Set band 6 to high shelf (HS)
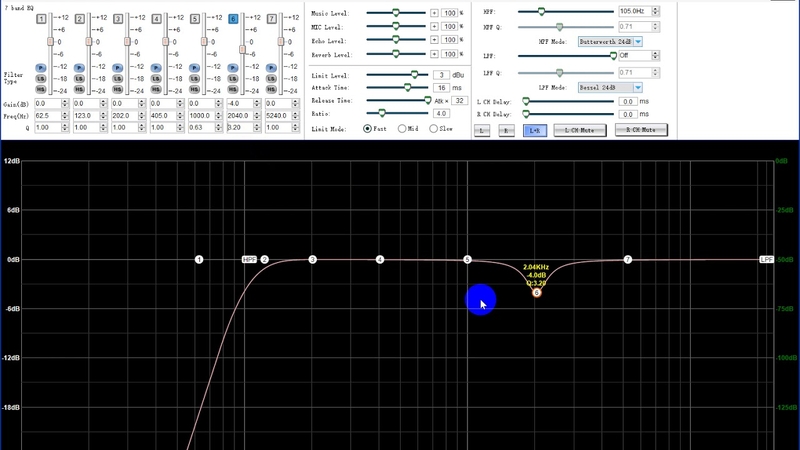Viewport: 800px width, 450px height. point(233,89)
